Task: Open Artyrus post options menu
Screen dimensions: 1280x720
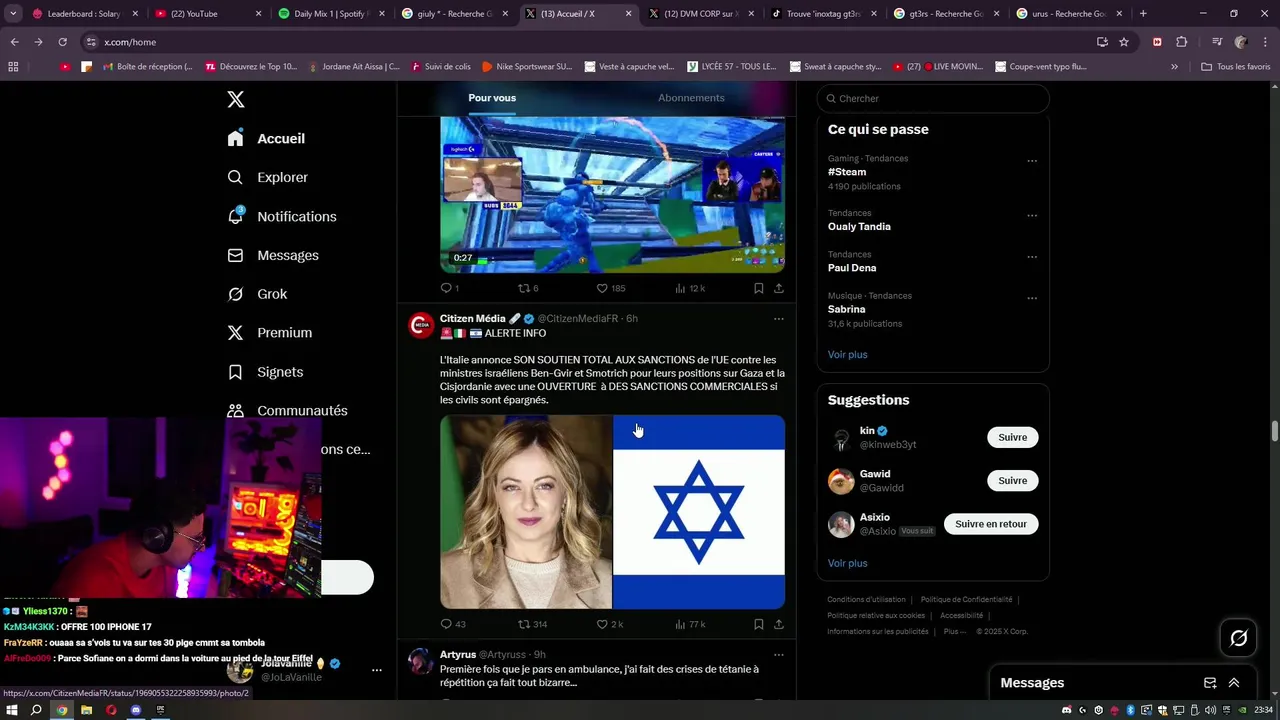Action: pyautogui.click(x=779, y=655)
